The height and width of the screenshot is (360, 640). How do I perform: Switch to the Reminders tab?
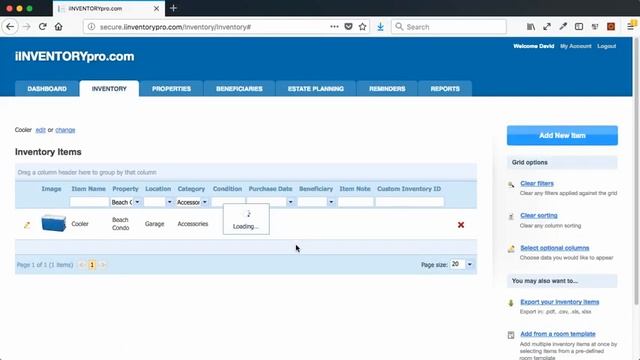[387, 89]
